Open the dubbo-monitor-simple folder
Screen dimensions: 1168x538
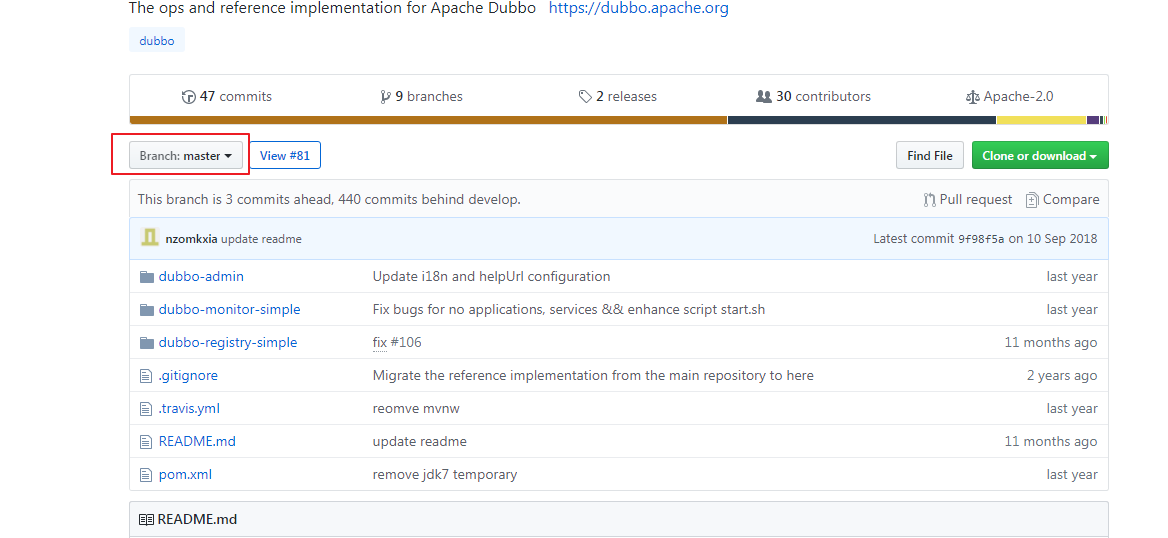[x=229, y=309]
